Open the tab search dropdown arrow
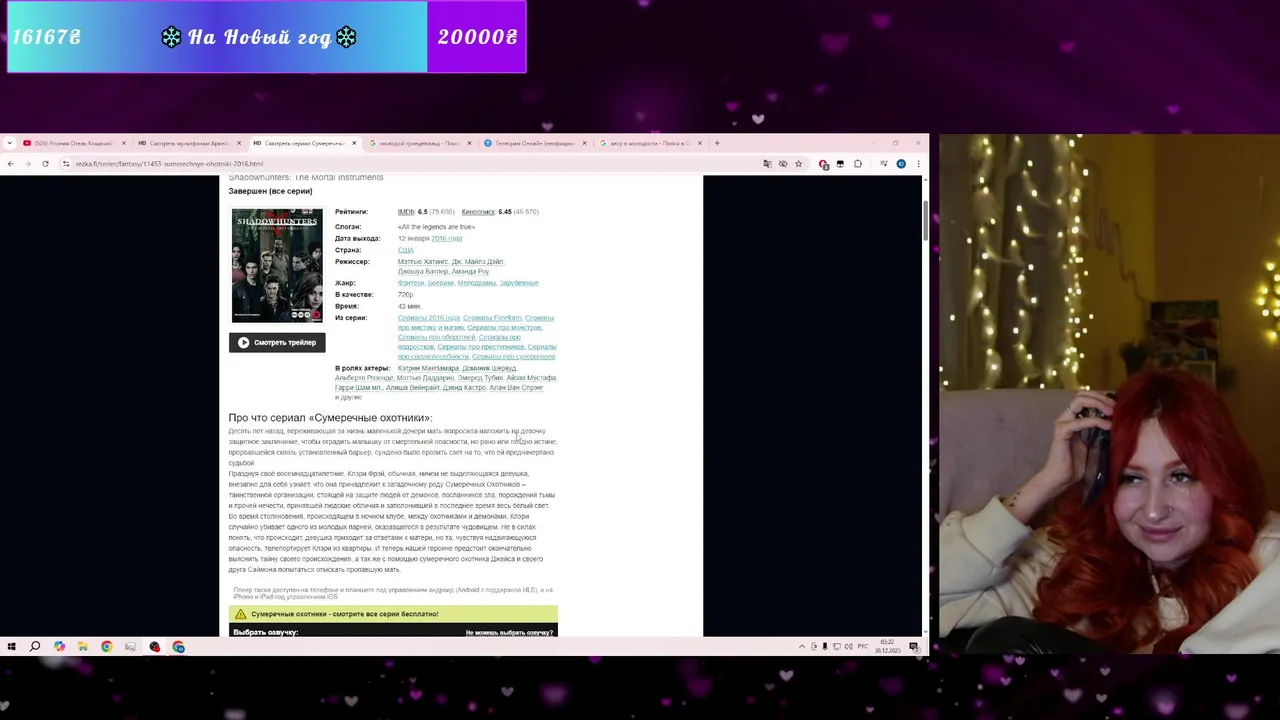This screenshot has height=720, width=1280. [x=9, y=143]
